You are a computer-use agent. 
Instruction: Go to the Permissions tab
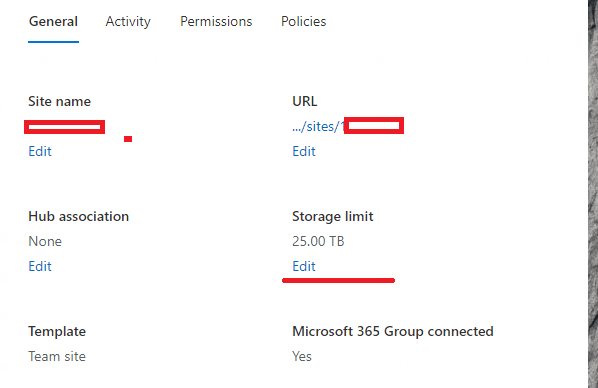216,21
